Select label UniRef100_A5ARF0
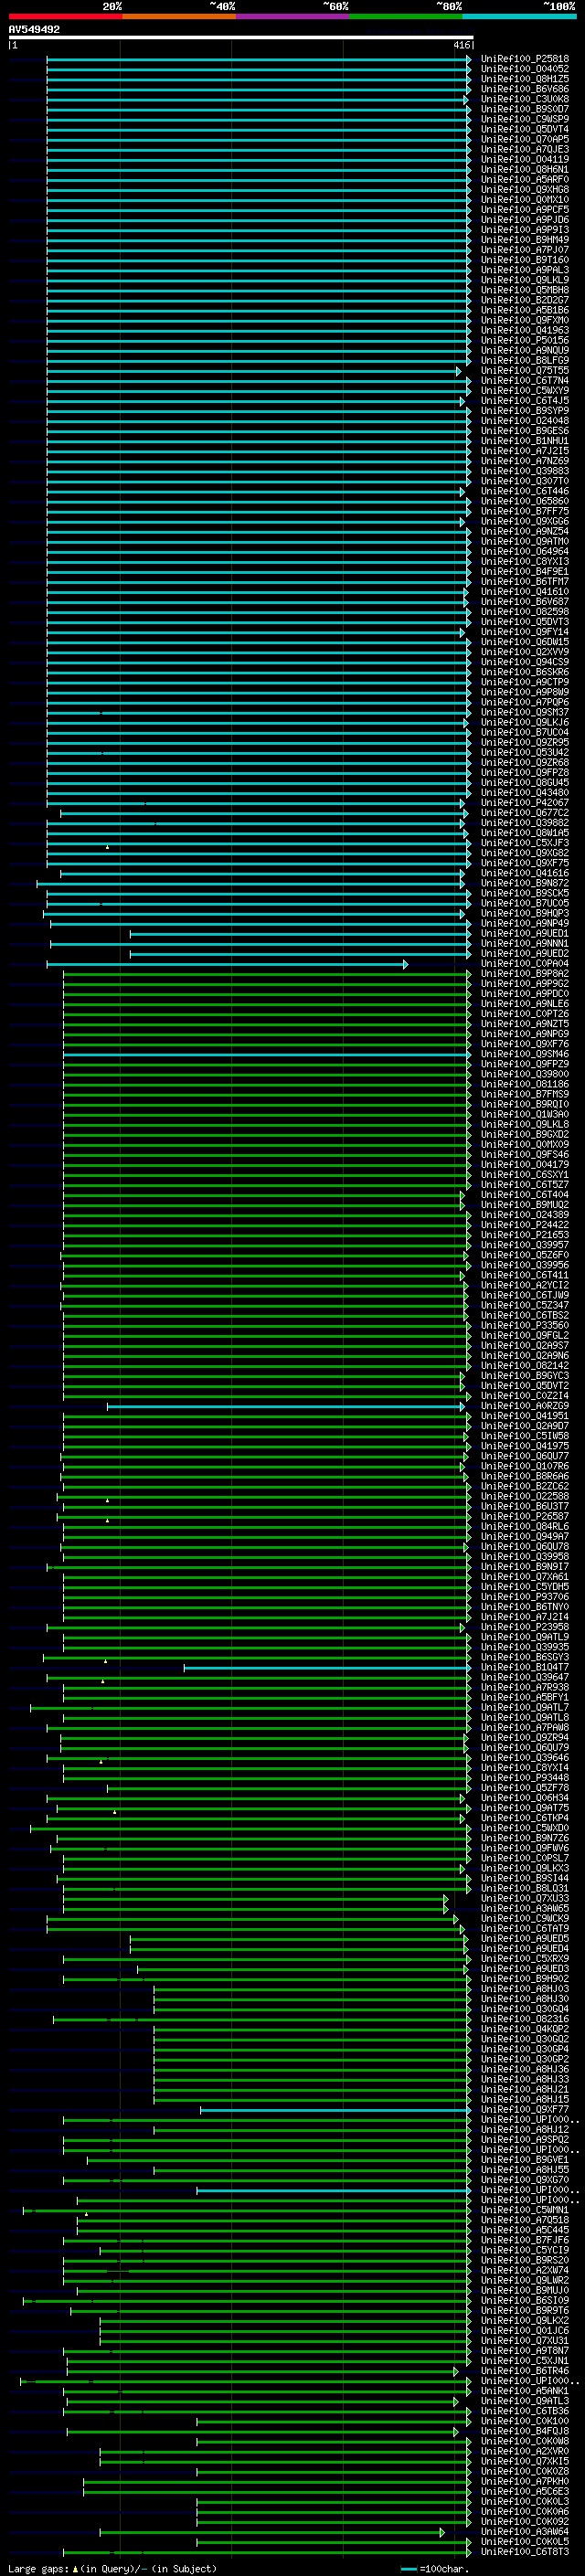Screen dimensions: 585x2576 [x=525, y=180]
